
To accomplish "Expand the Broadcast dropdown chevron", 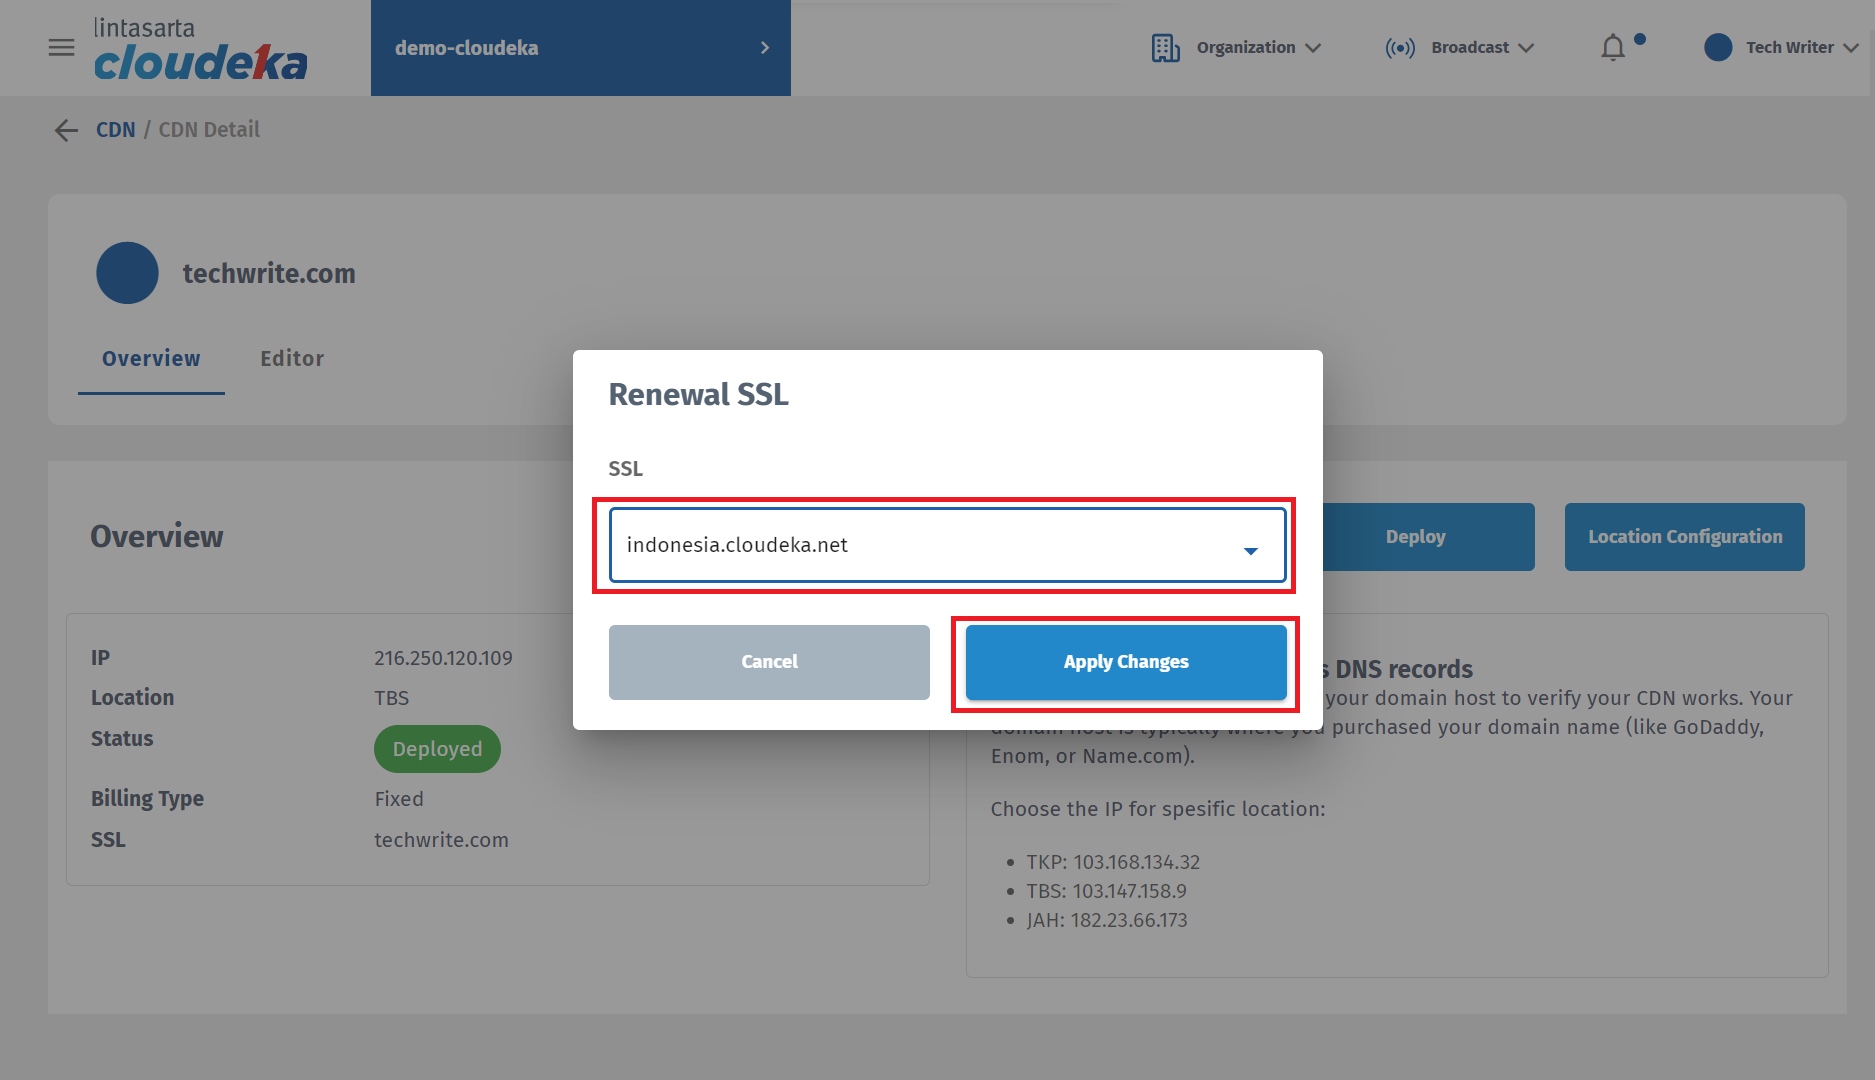I will click(1526, 48).
